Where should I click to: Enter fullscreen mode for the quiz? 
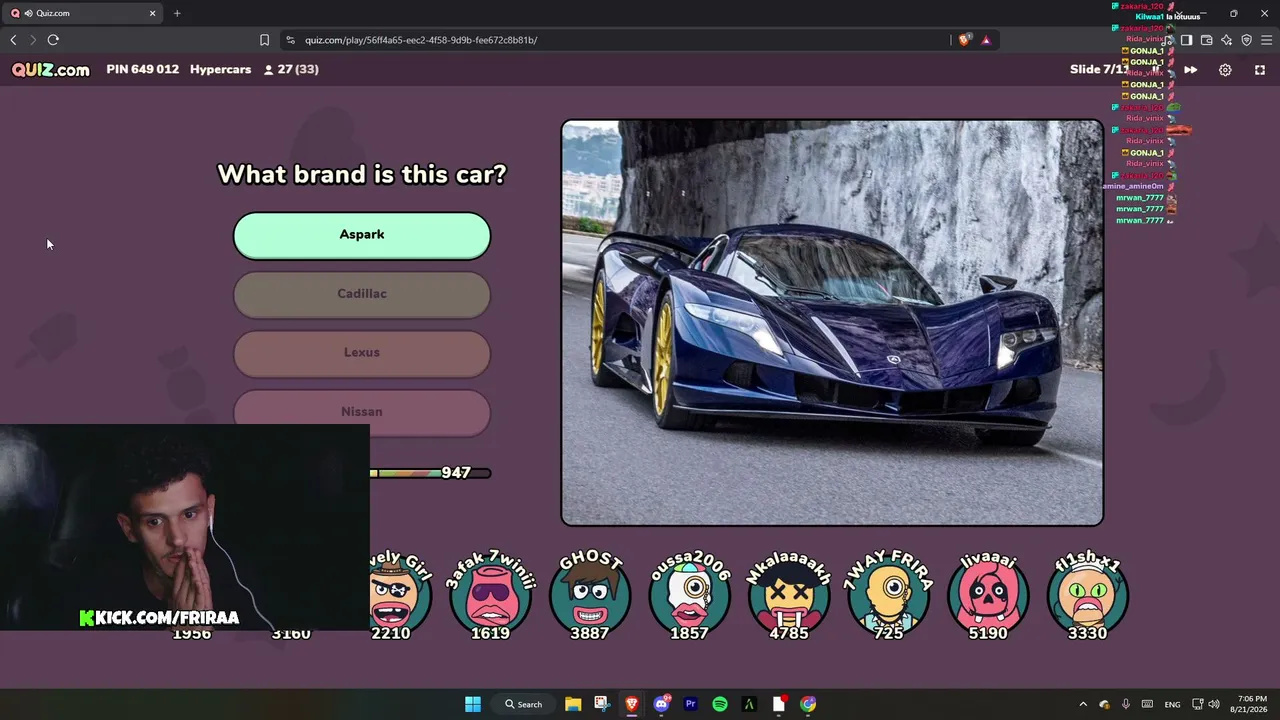[x=1260, y=70]
